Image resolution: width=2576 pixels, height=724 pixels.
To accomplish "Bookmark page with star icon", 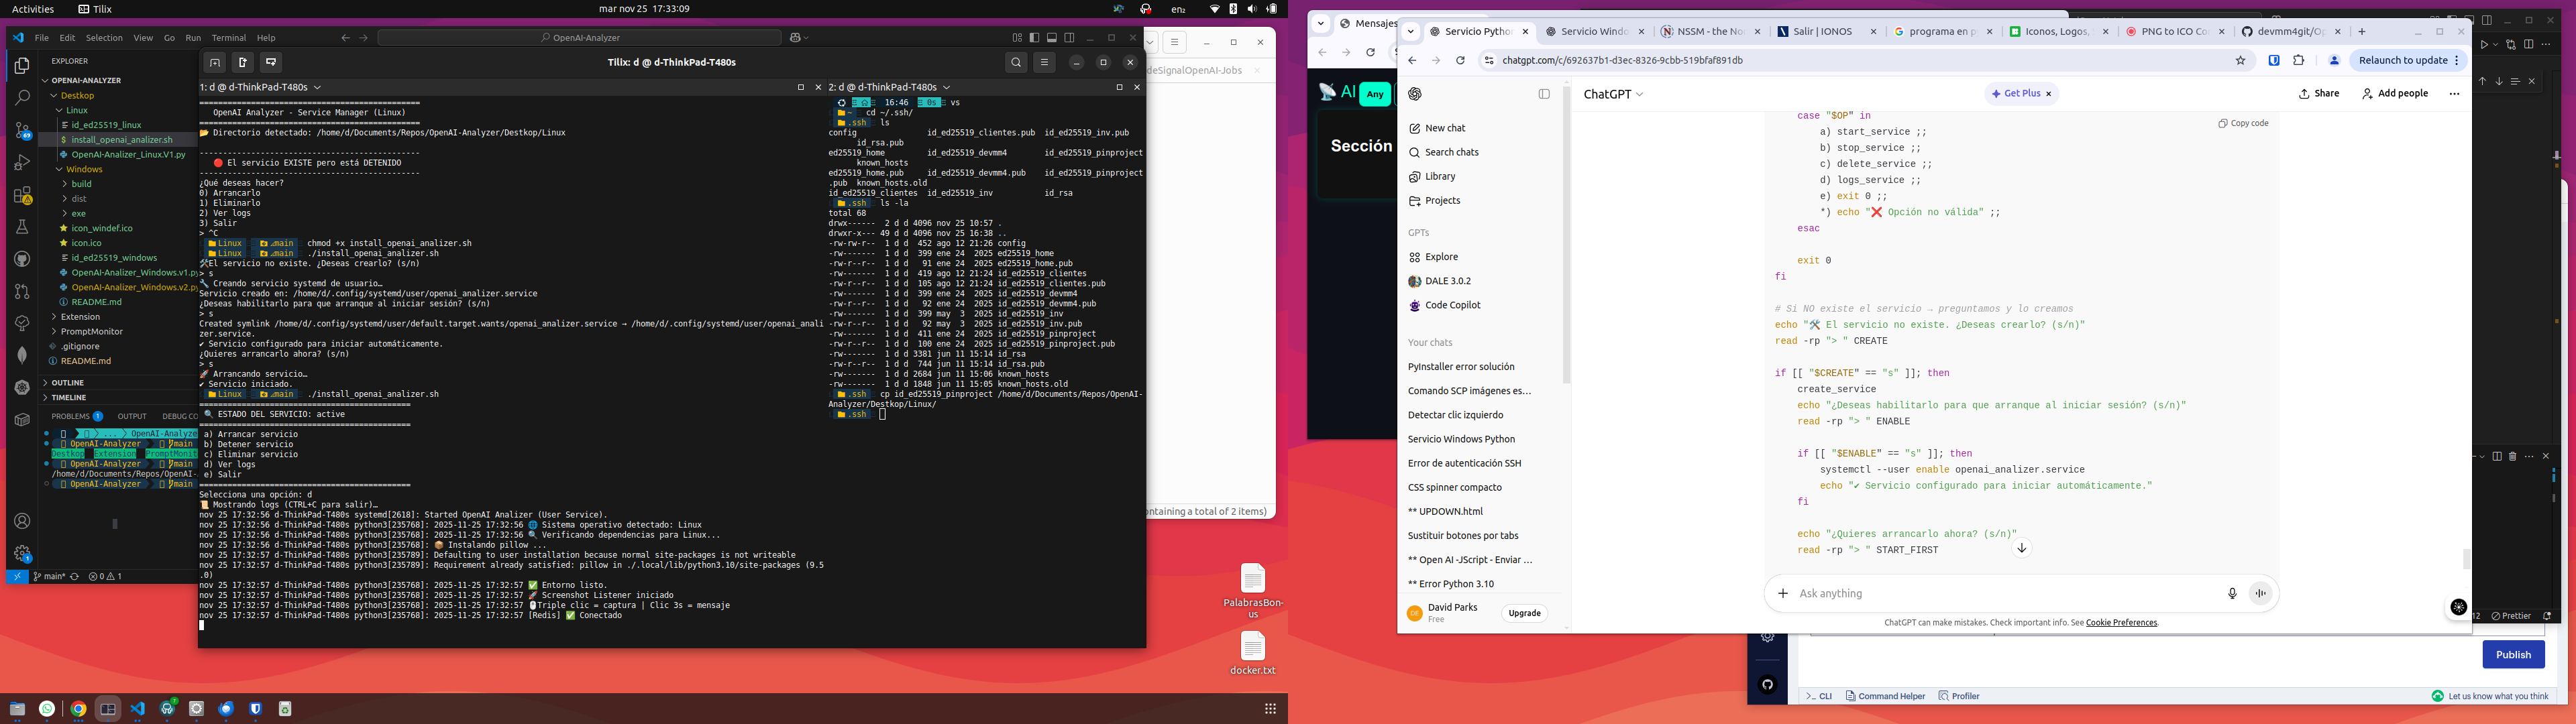I will [2241, 60].
